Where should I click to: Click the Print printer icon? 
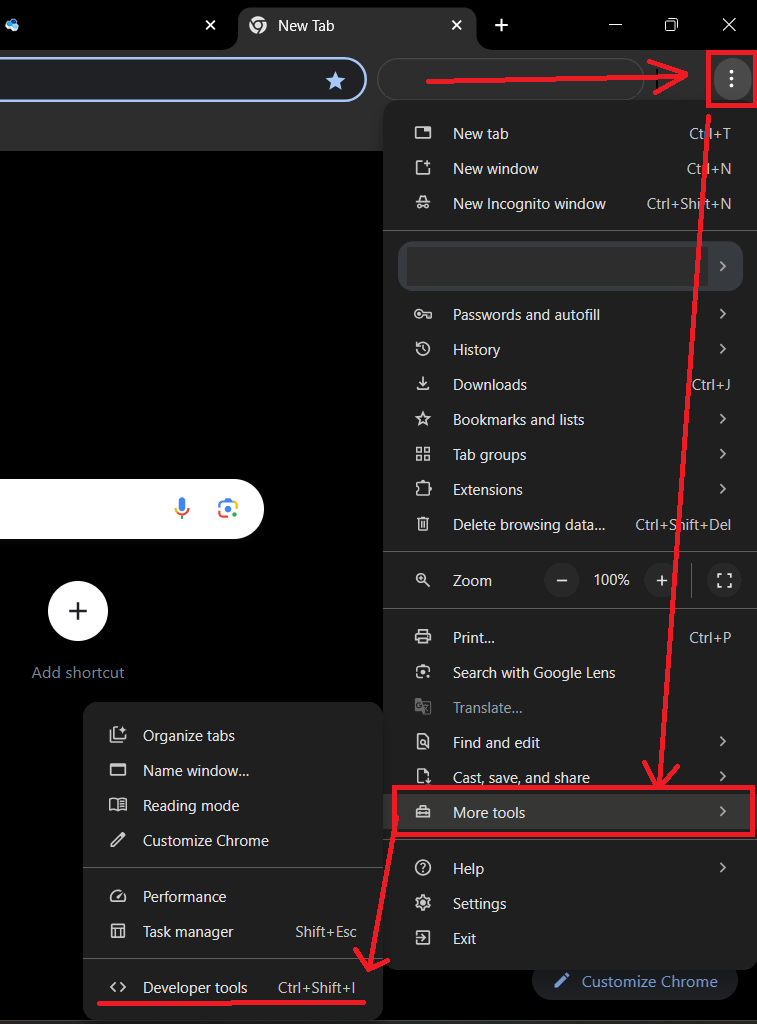click(423, 637)
